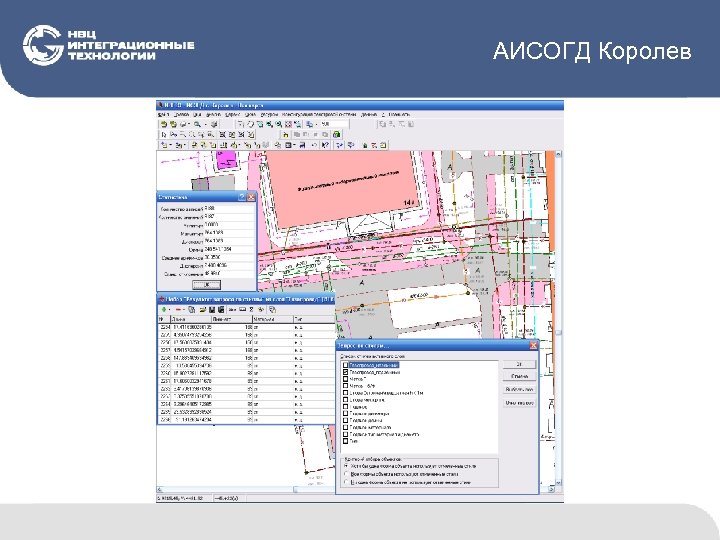Open the dropdown arrow next to the zoom magnifier
The height and width of the screenshot is (540, 720).
point(205,125)
